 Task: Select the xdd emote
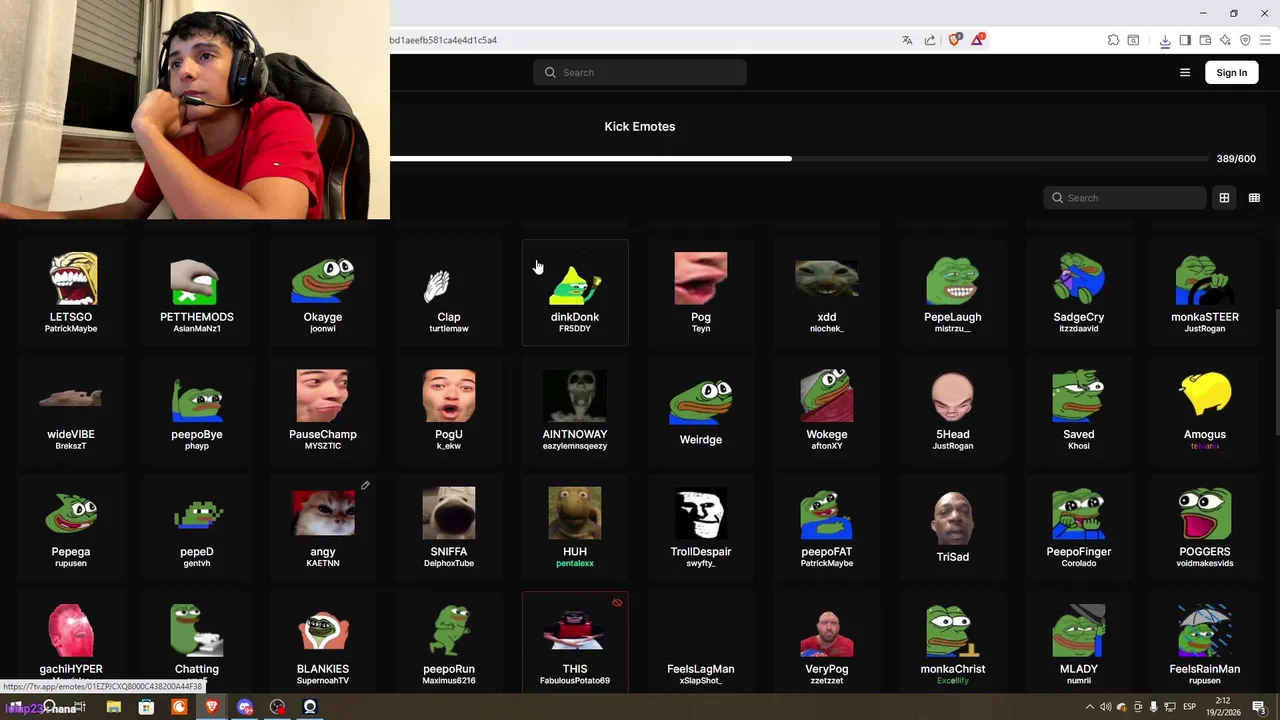point(827,292)
